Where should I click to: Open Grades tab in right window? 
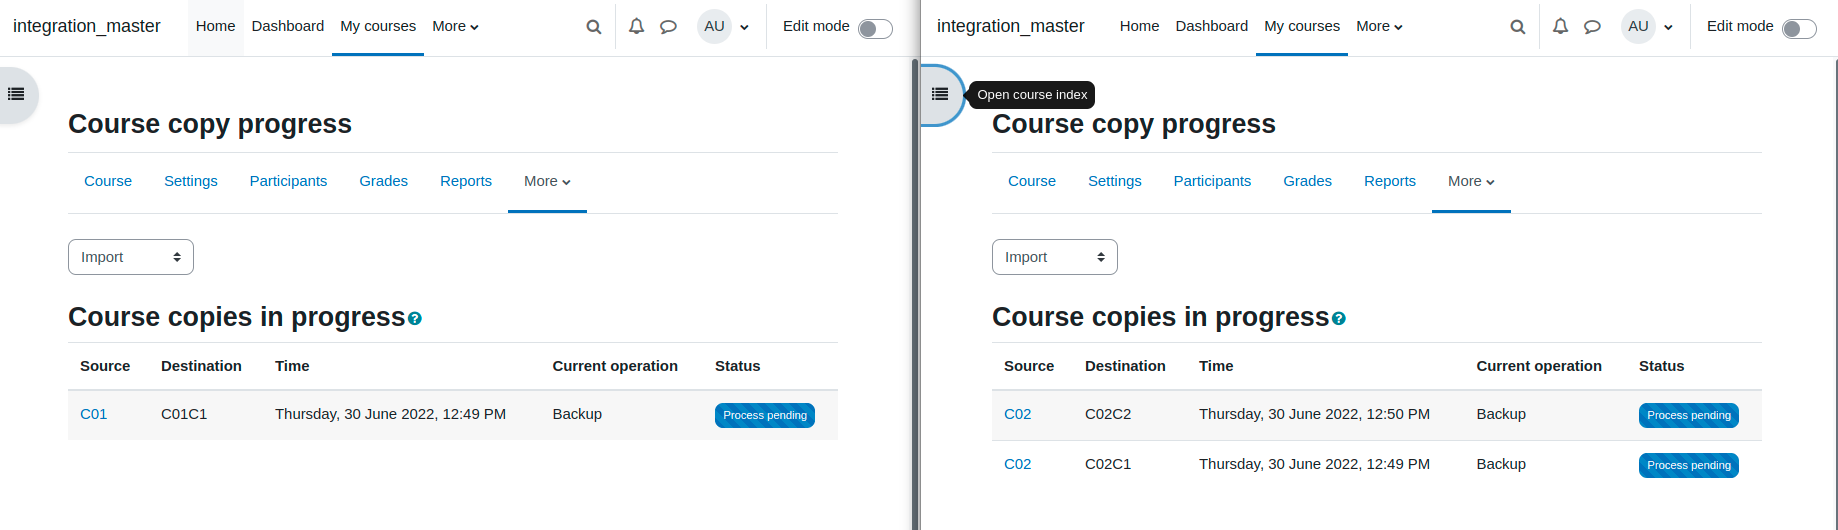(1308, 182)
